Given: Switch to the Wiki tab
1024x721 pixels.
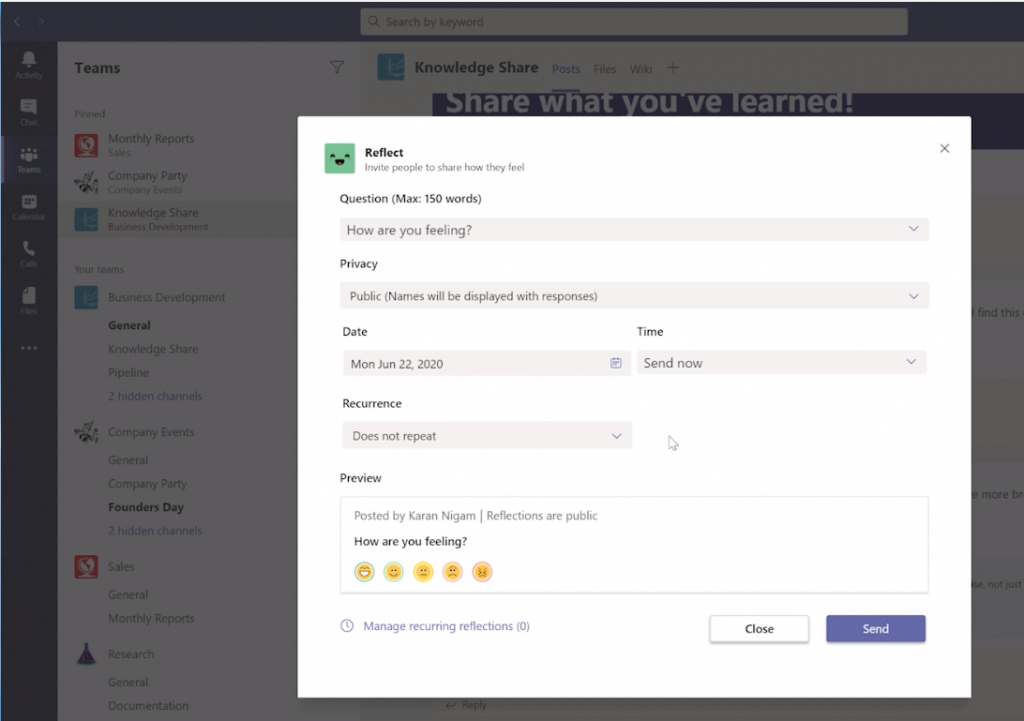Looking at the screenshot, I should tap(640, 69).
